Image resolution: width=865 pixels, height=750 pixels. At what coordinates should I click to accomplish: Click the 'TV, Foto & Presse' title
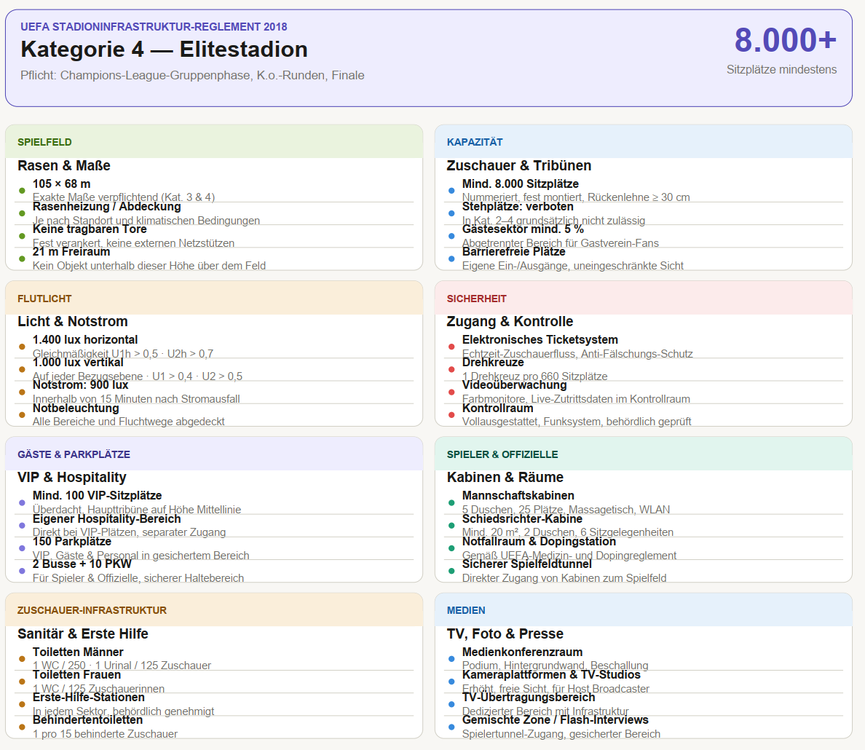(x=505, y=634)
